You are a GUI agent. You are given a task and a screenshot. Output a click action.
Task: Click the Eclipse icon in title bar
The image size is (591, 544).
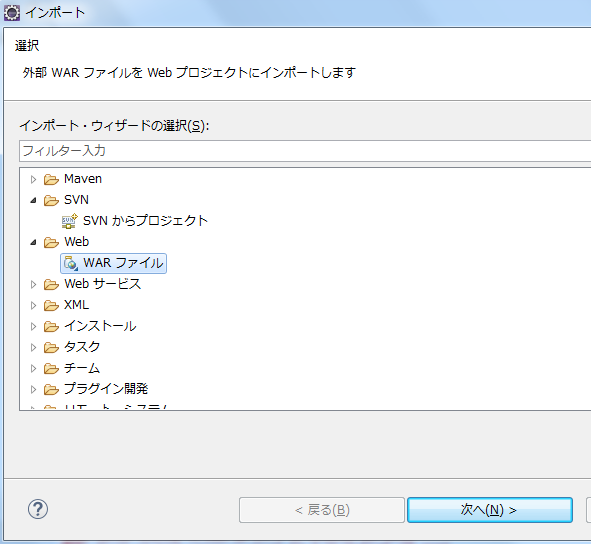click(x=12, y=13)
